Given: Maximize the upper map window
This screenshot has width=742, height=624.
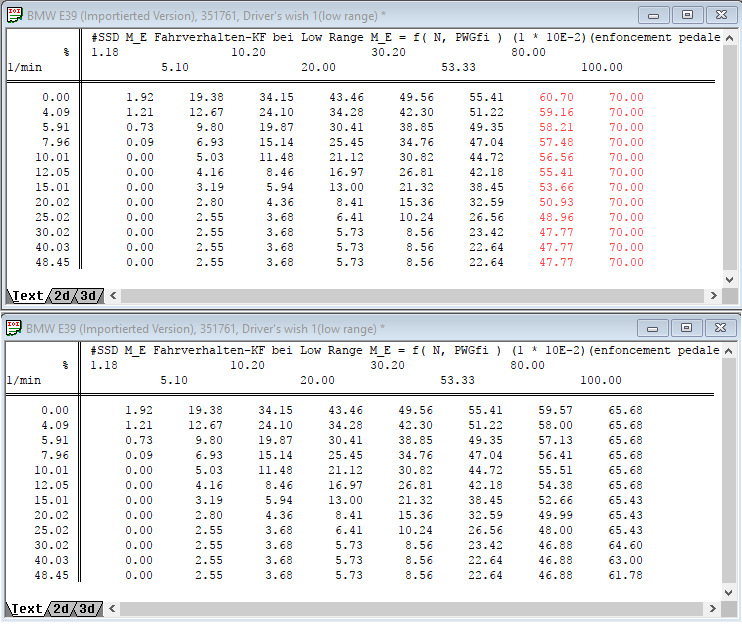Looking at the screenshot, I should [687, 15].
